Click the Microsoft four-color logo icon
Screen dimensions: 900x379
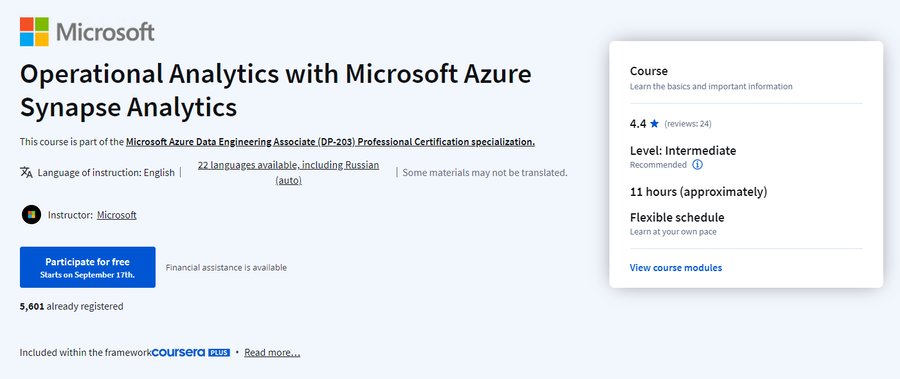pos(34,32)
